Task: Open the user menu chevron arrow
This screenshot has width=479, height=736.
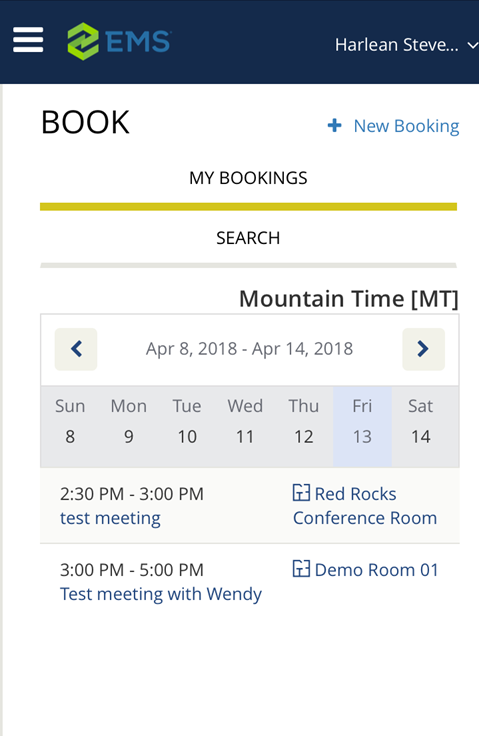Action: click(x=472, y=46)
